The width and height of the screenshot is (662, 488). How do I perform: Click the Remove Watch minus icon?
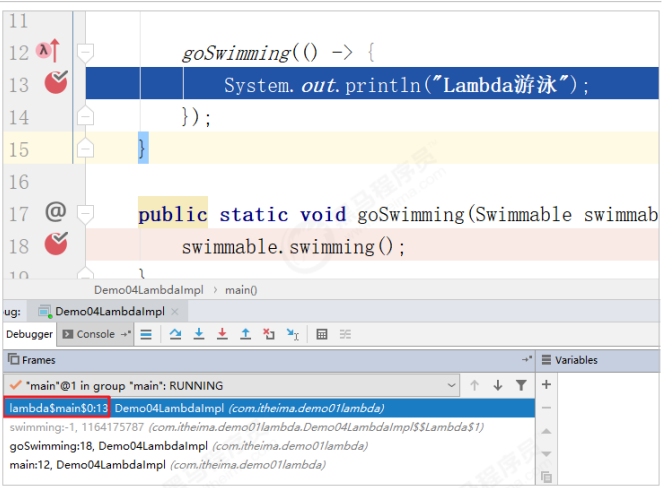pyautogui.click(x=546, y=408)
